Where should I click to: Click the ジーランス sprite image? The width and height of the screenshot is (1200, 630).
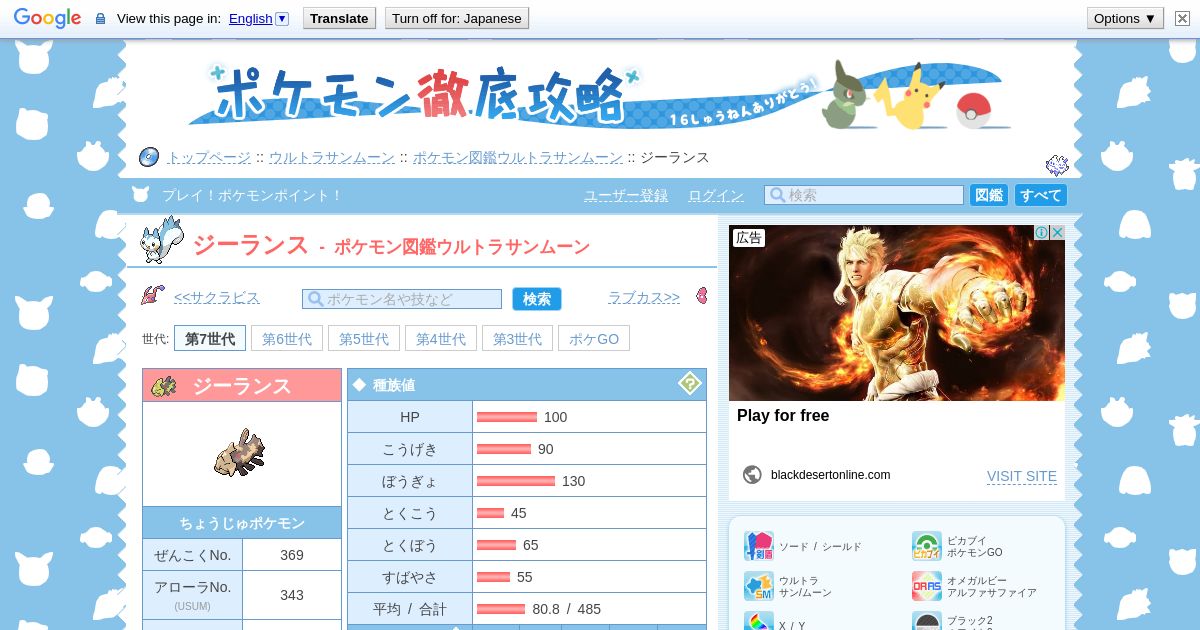pos(241,452)
